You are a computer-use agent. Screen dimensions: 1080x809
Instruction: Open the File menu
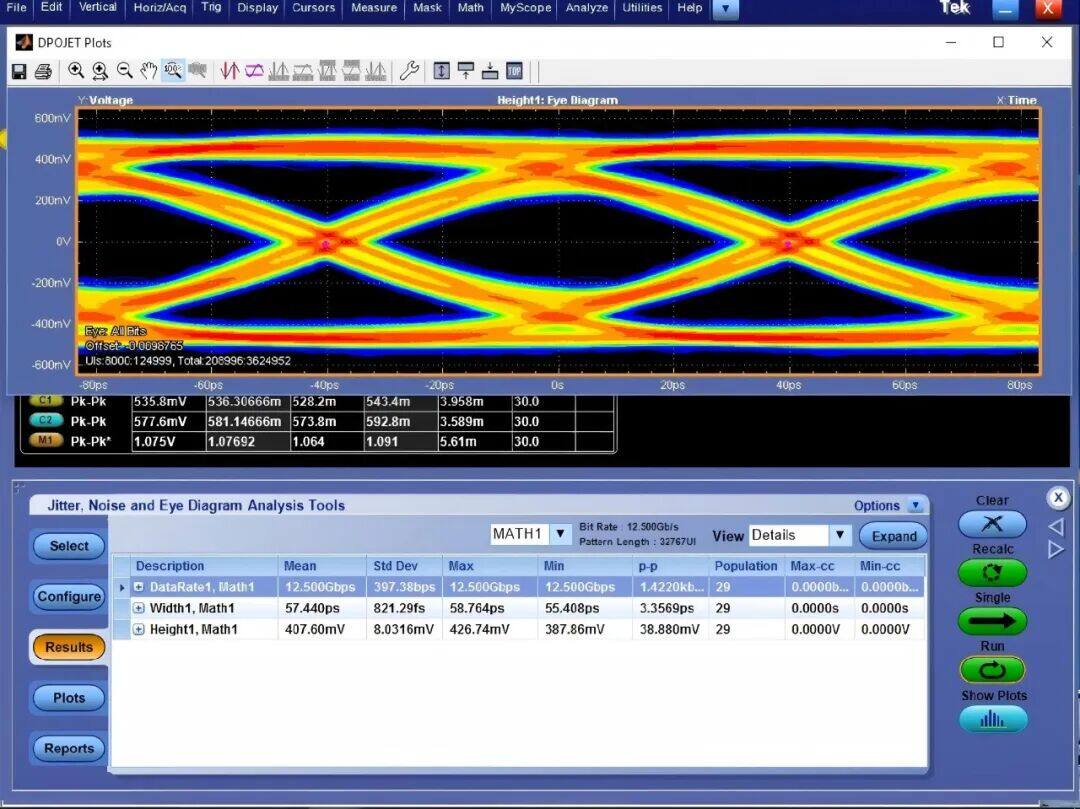[16, 8]
